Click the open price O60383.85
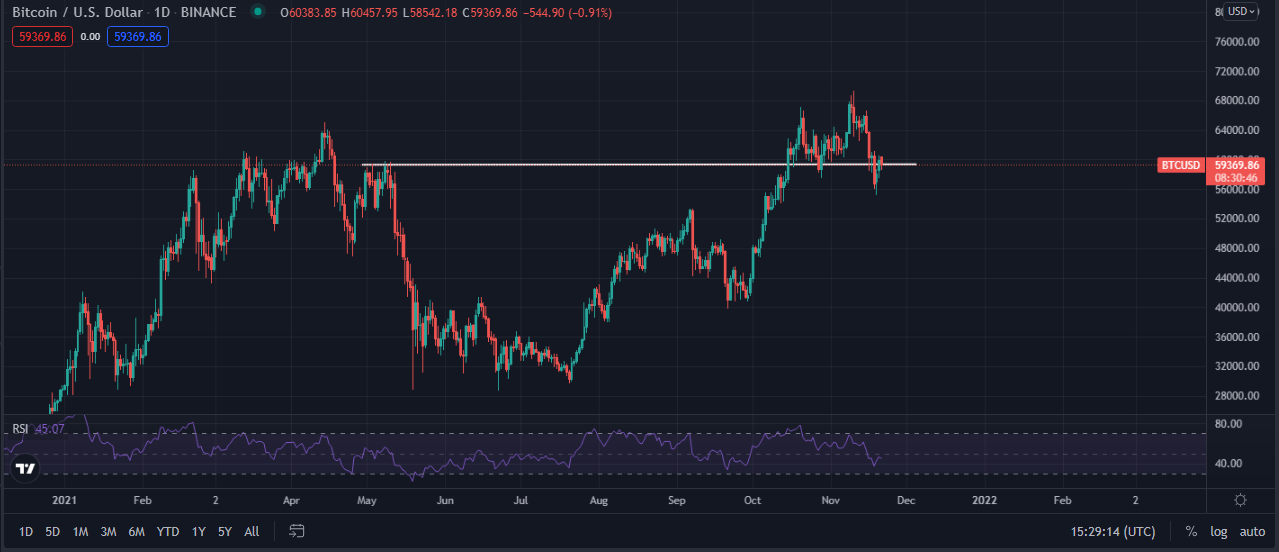 (x=309, y=12)
